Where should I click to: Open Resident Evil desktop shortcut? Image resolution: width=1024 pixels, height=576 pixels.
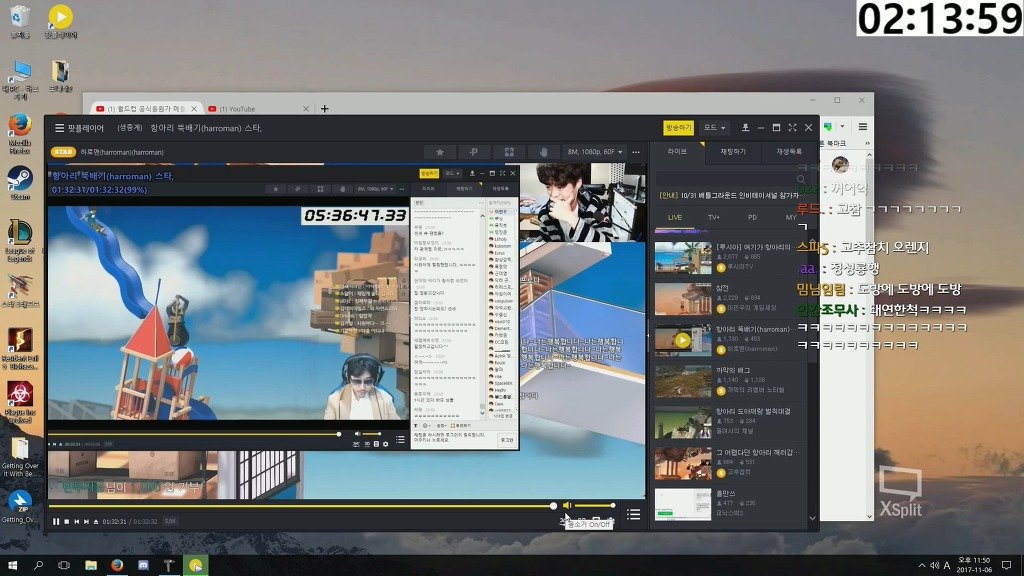[20, 348]
